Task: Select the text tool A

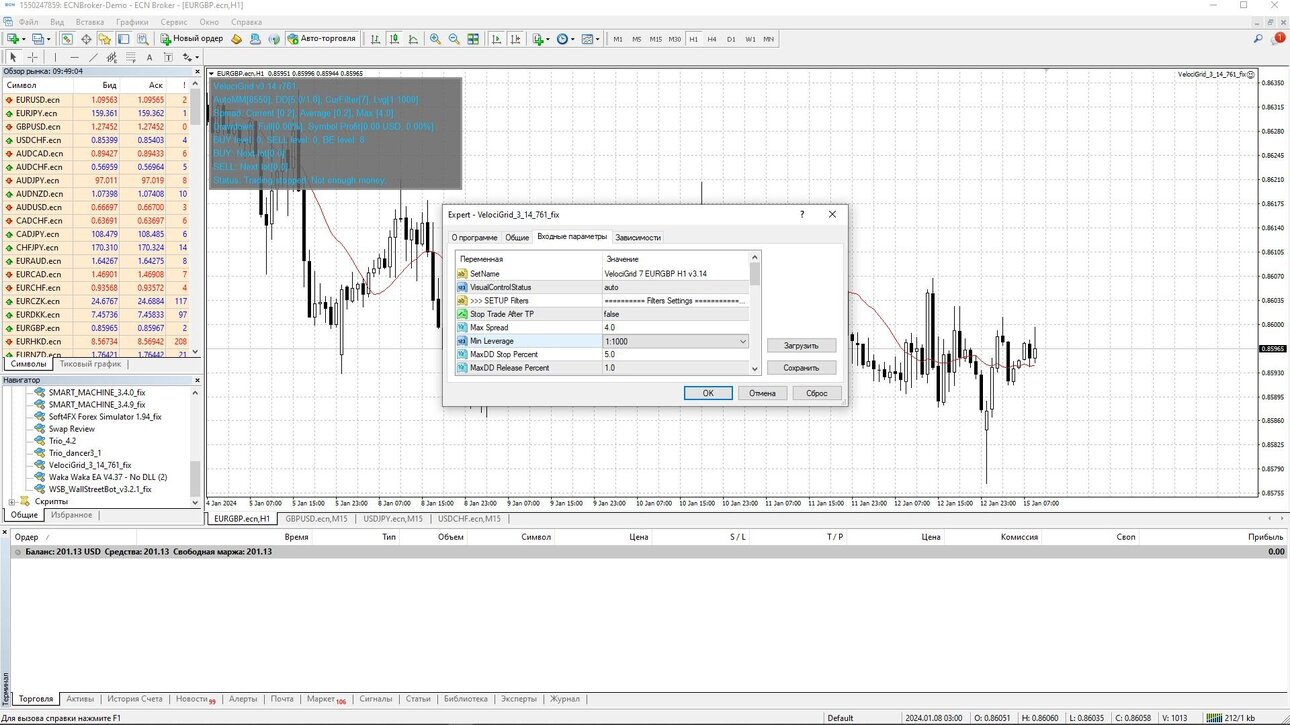Action: pyautogui.click(x=149, y=57)
